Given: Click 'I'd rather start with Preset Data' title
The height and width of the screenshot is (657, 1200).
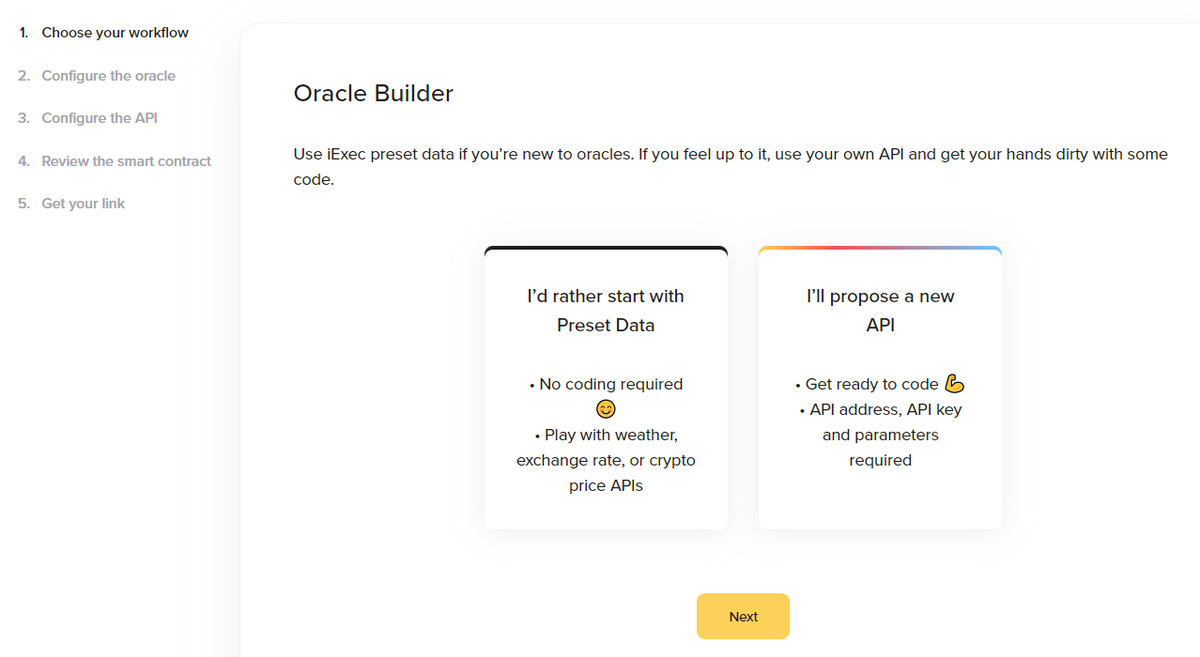Looking at the screenshot, I should coord(606,310).
